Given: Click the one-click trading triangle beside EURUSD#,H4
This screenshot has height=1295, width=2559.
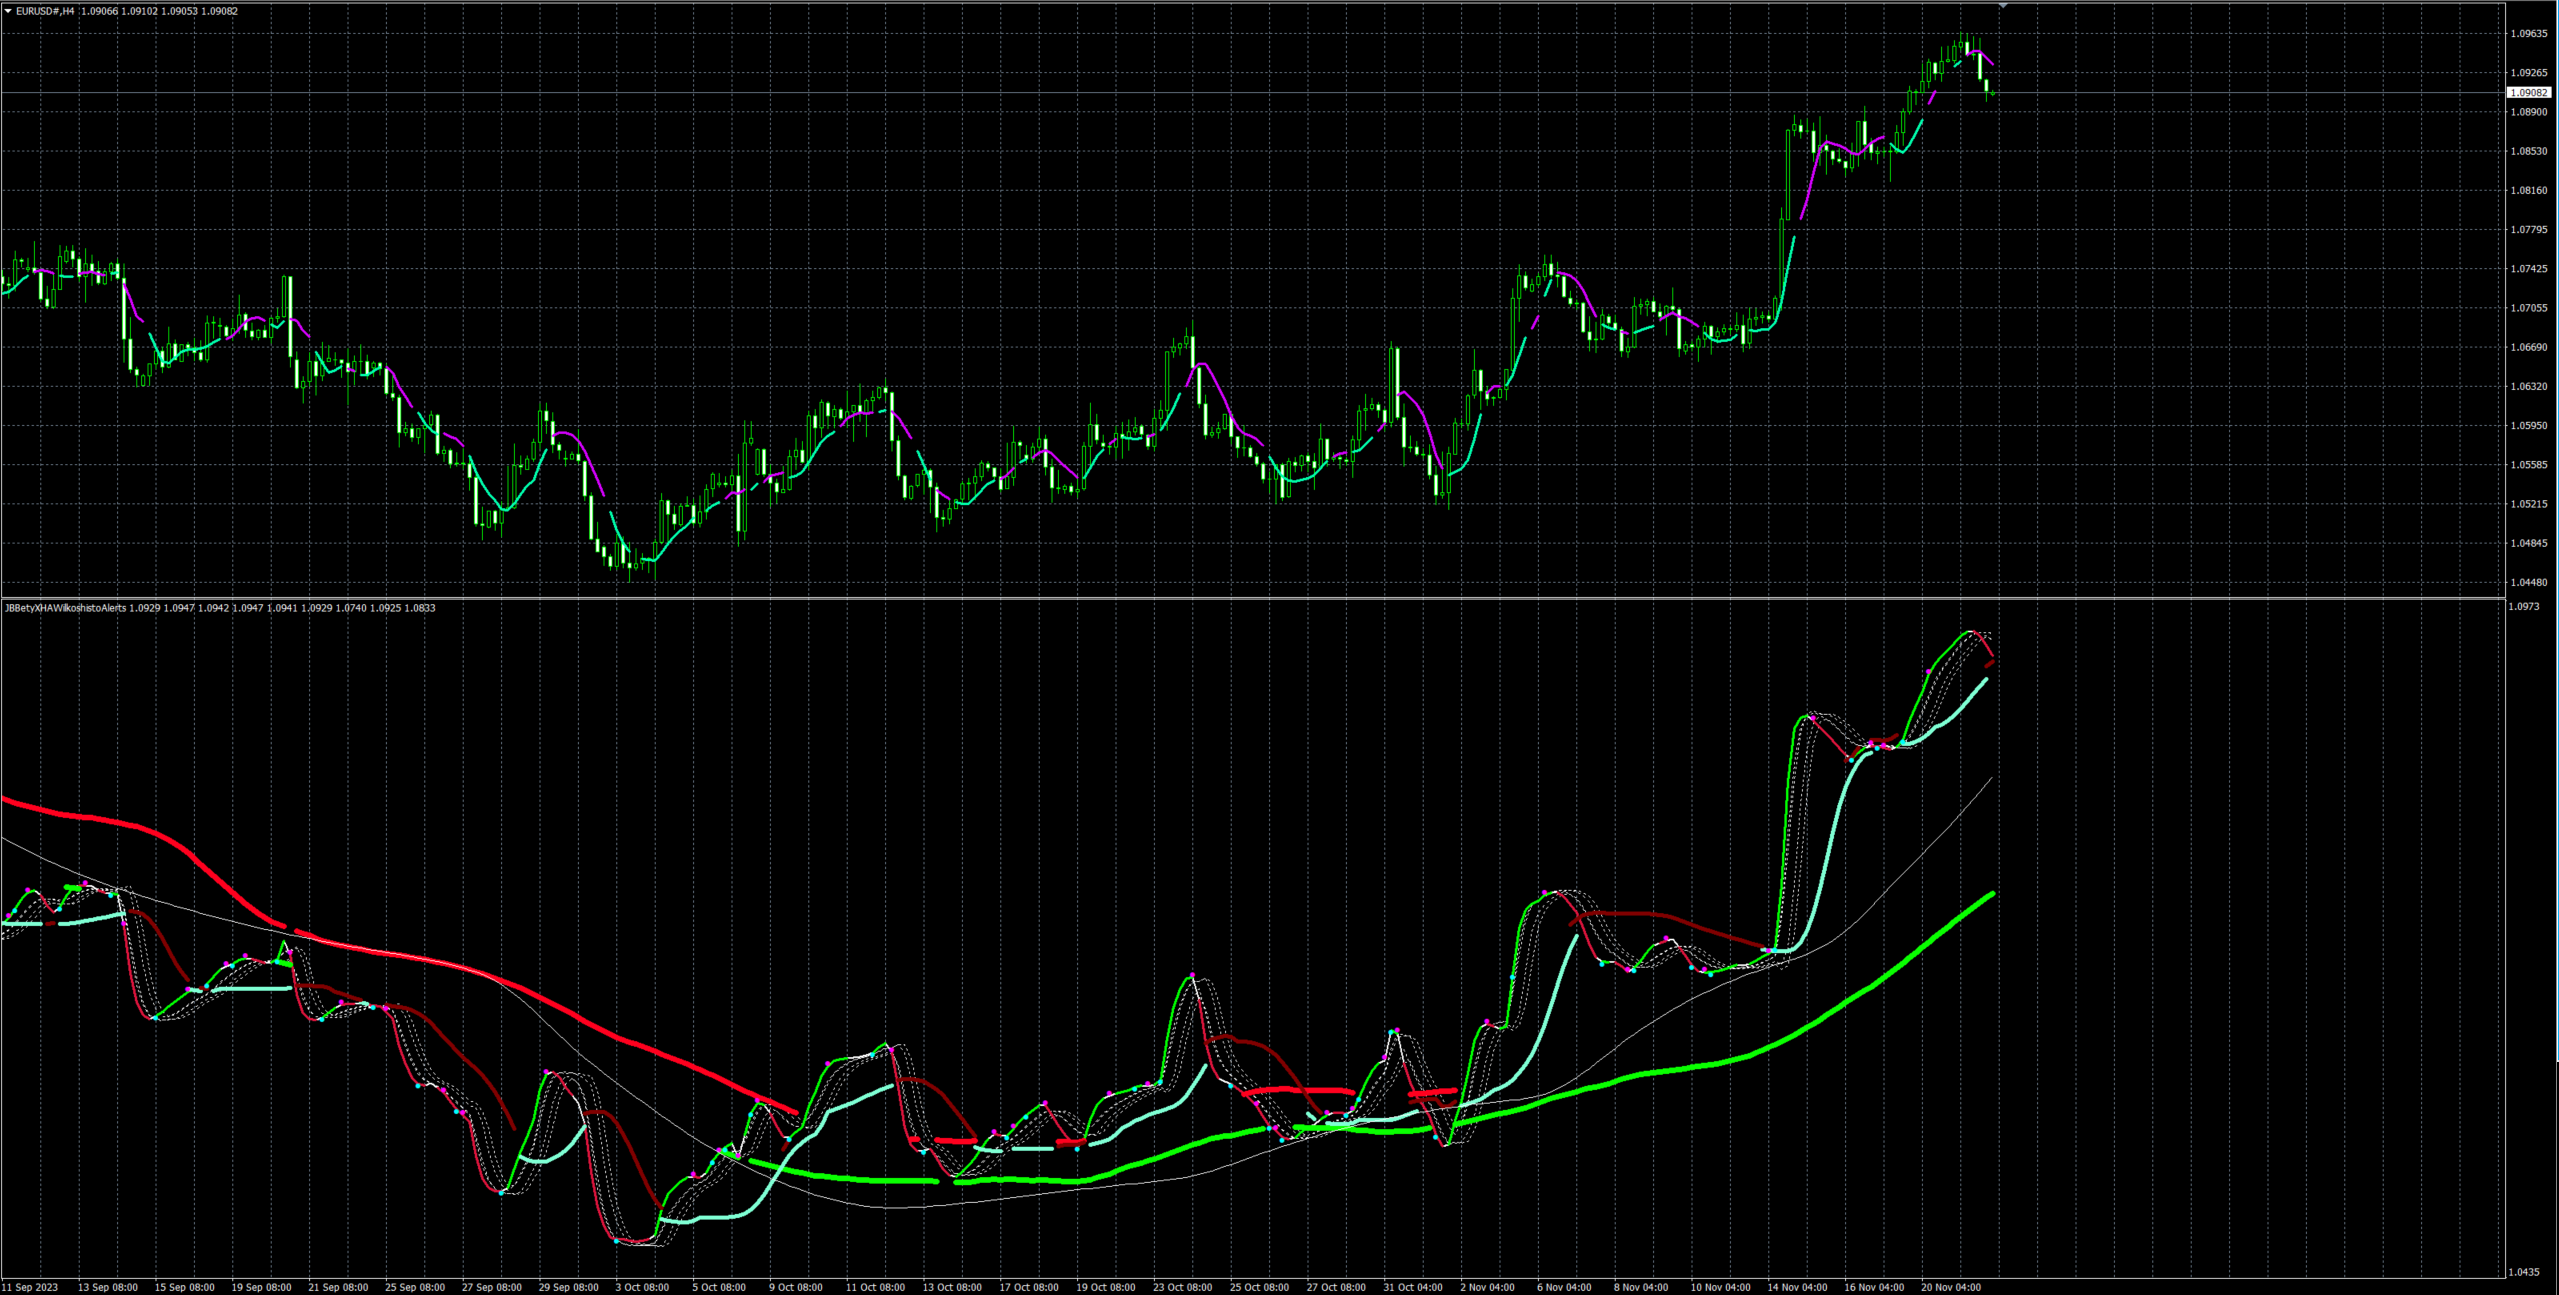Looking at the screenshot, I should pos(8,11).
